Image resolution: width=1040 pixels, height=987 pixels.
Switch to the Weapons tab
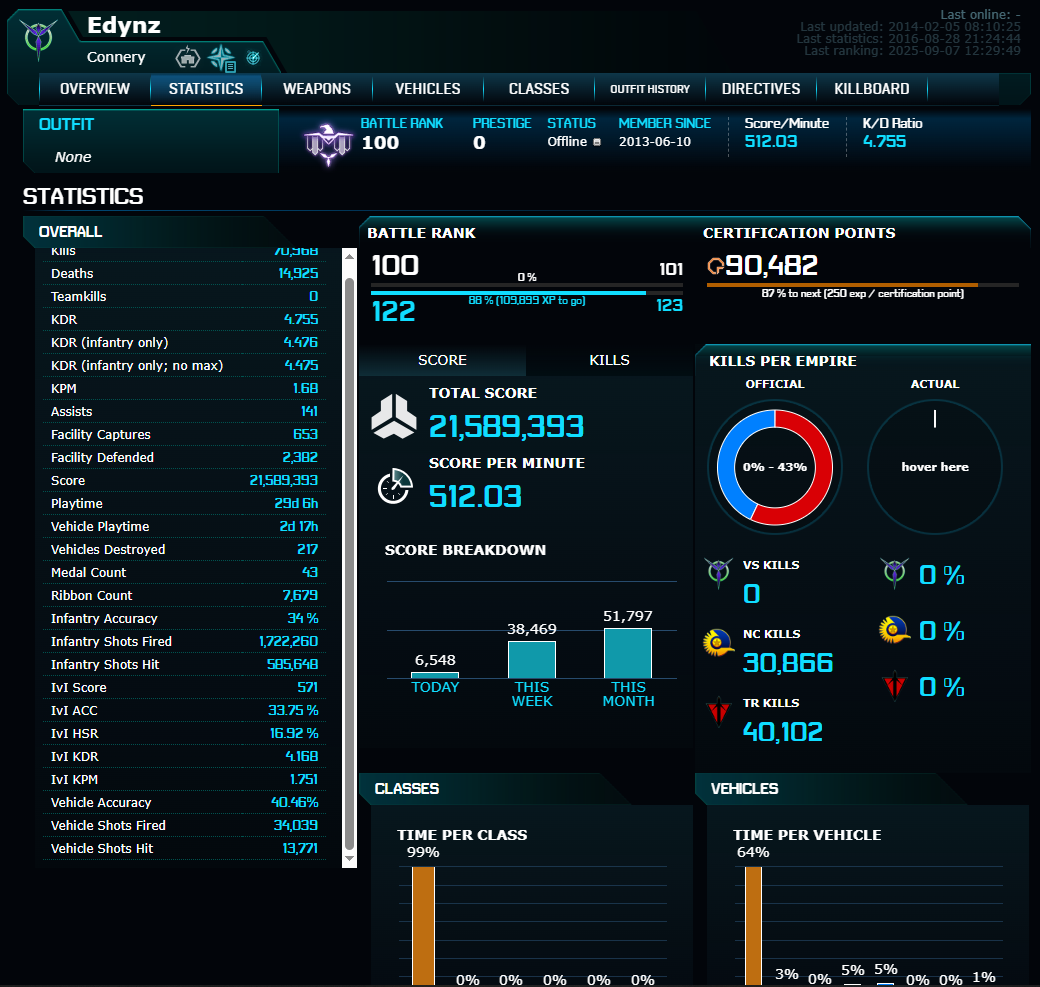click(317, 89)
